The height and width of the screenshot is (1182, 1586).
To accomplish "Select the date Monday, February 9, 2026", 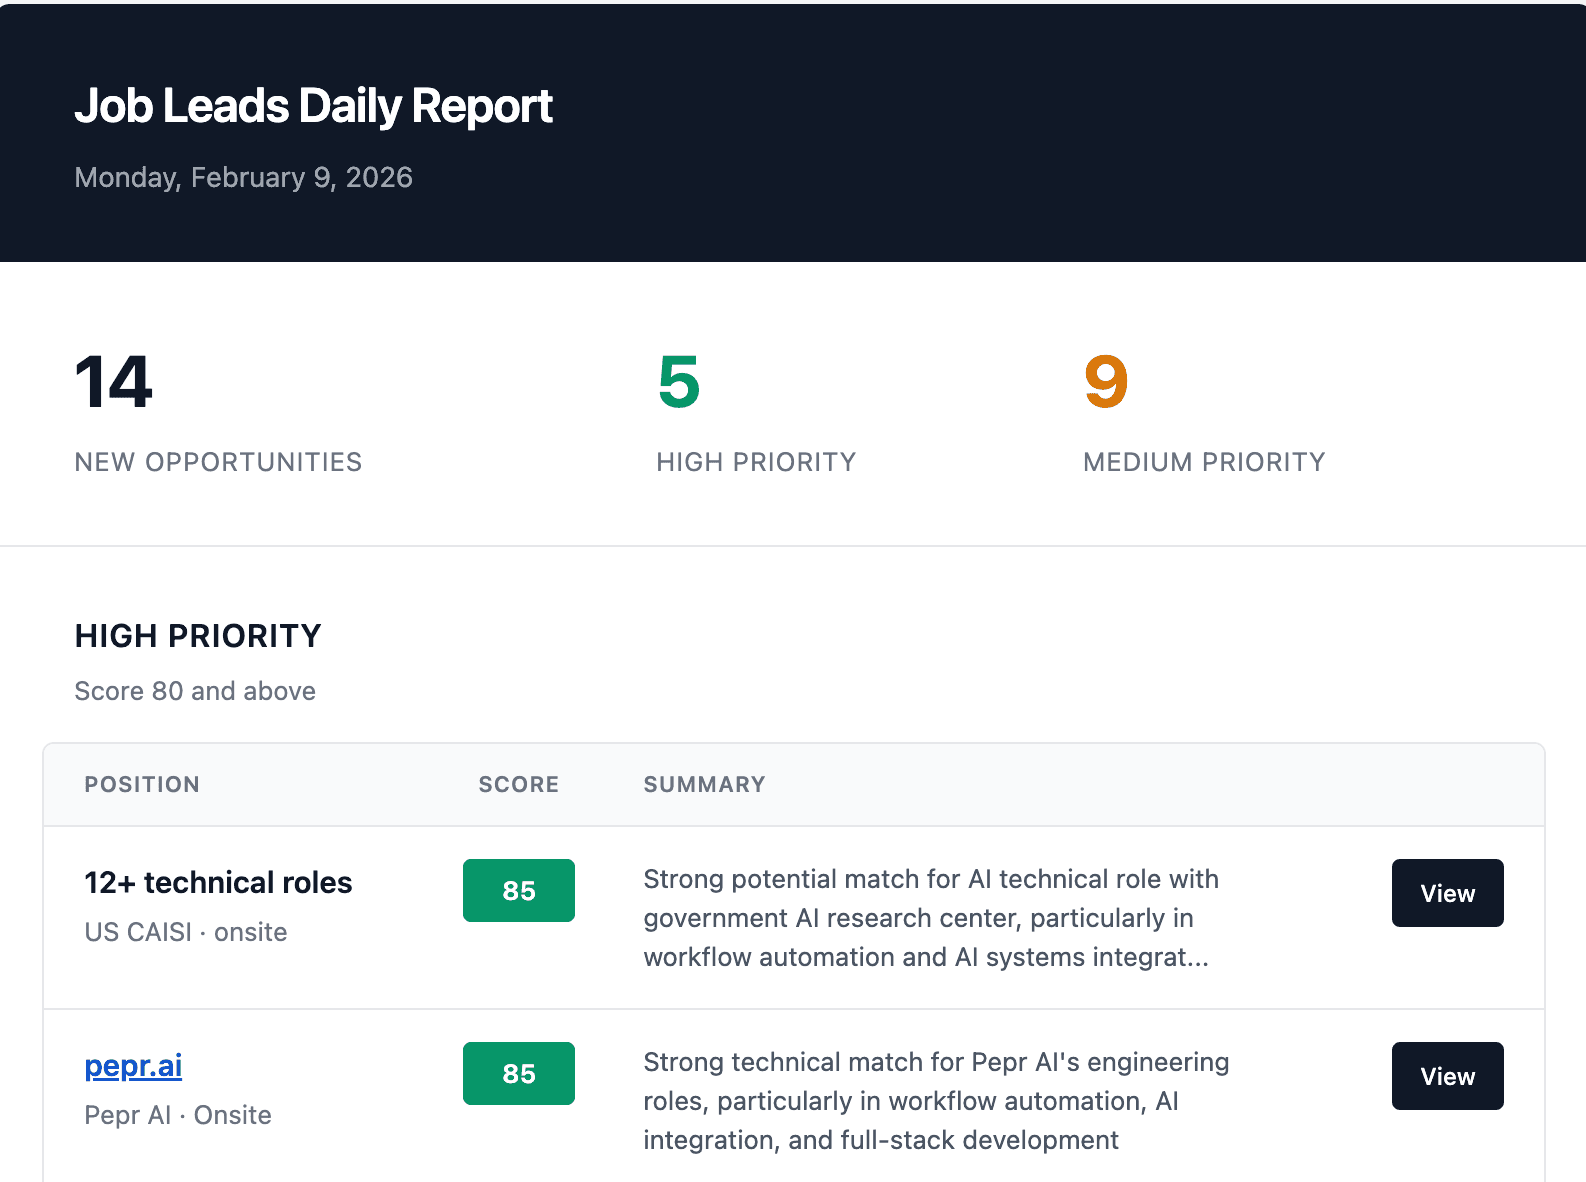I will click(243, 177).
